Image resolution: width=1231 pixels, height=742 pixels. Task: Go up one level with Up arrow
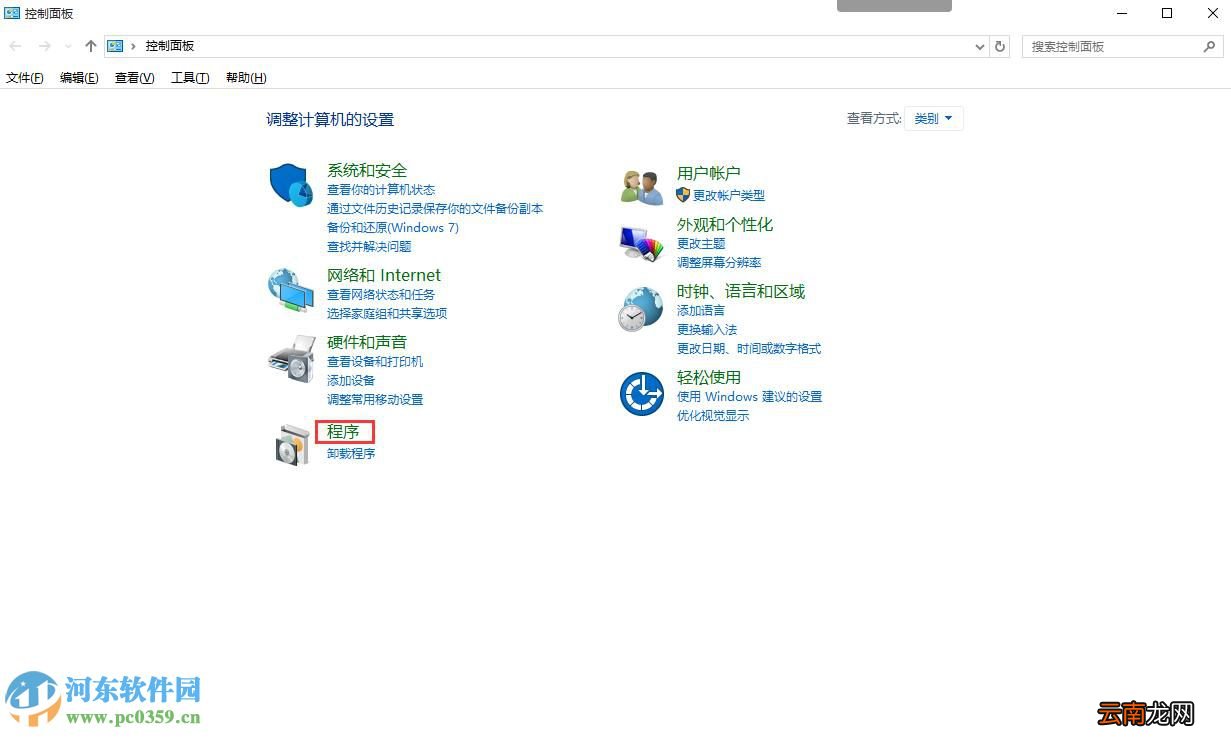click(91, 46)
